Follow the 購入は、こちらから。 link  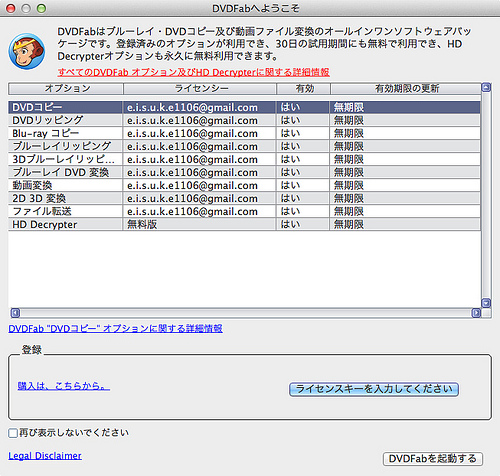tap(64, 386)
